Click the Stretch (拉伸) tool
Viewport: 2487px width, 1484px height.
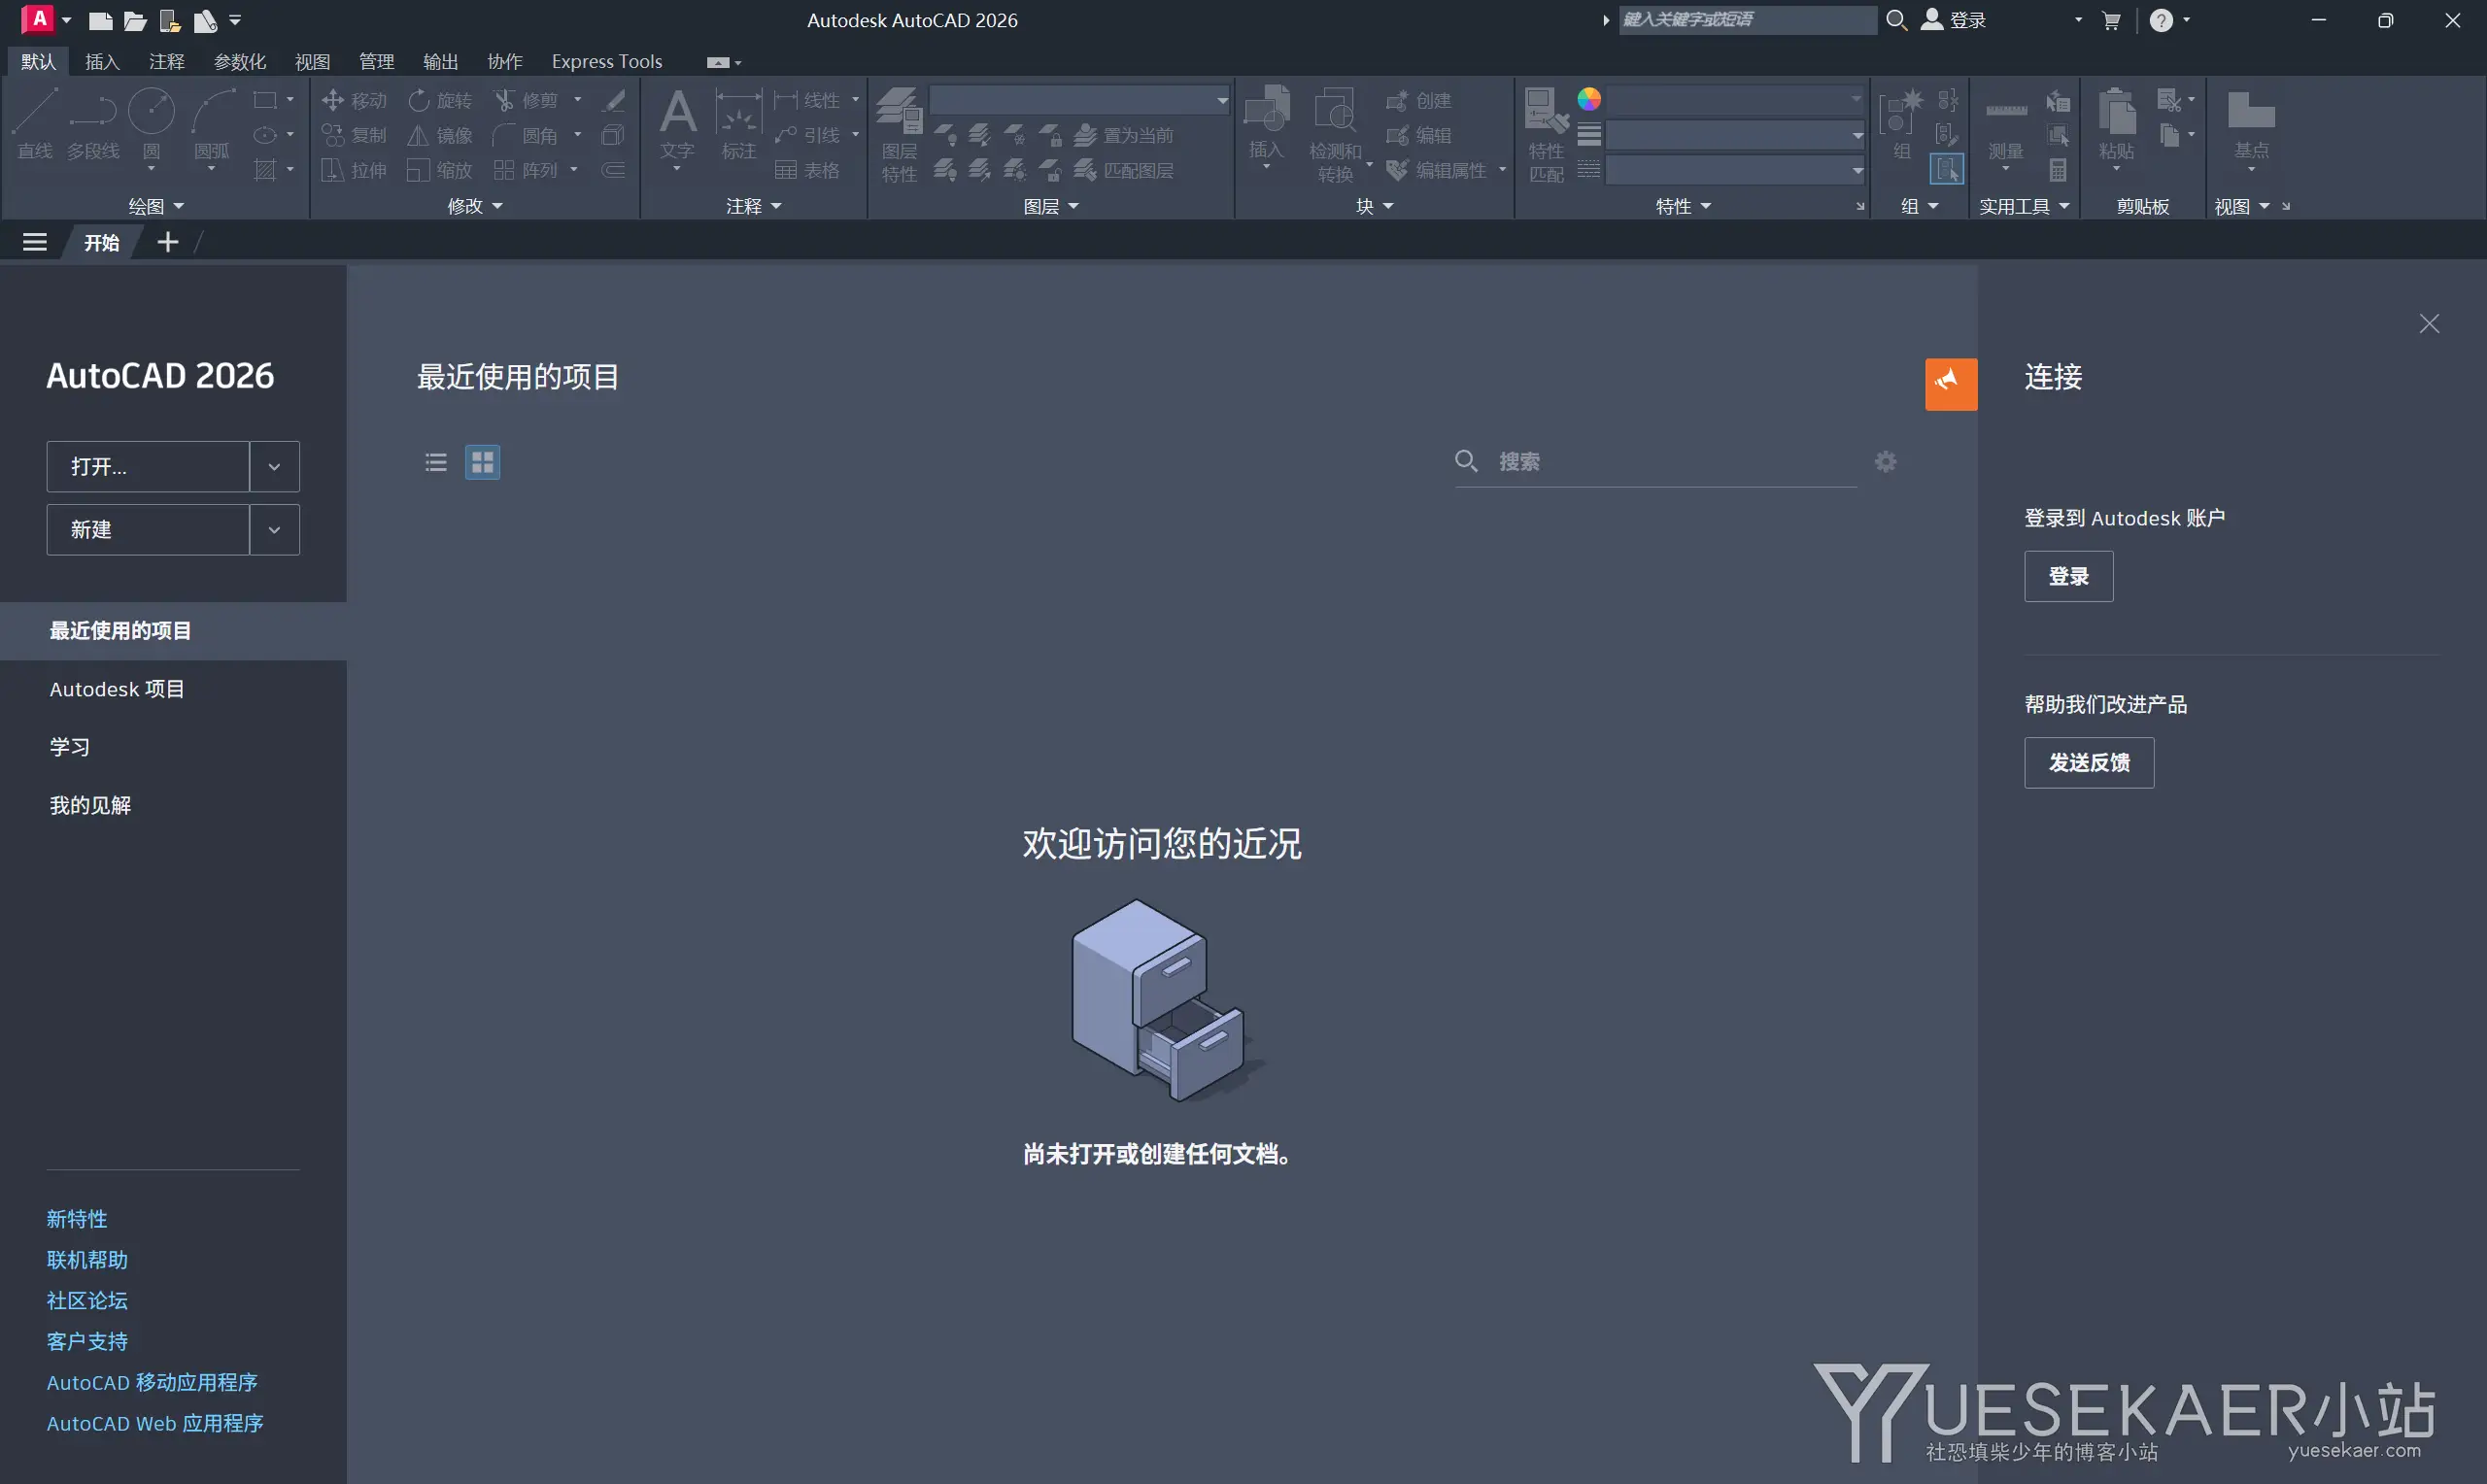click(x=354, y=170)
